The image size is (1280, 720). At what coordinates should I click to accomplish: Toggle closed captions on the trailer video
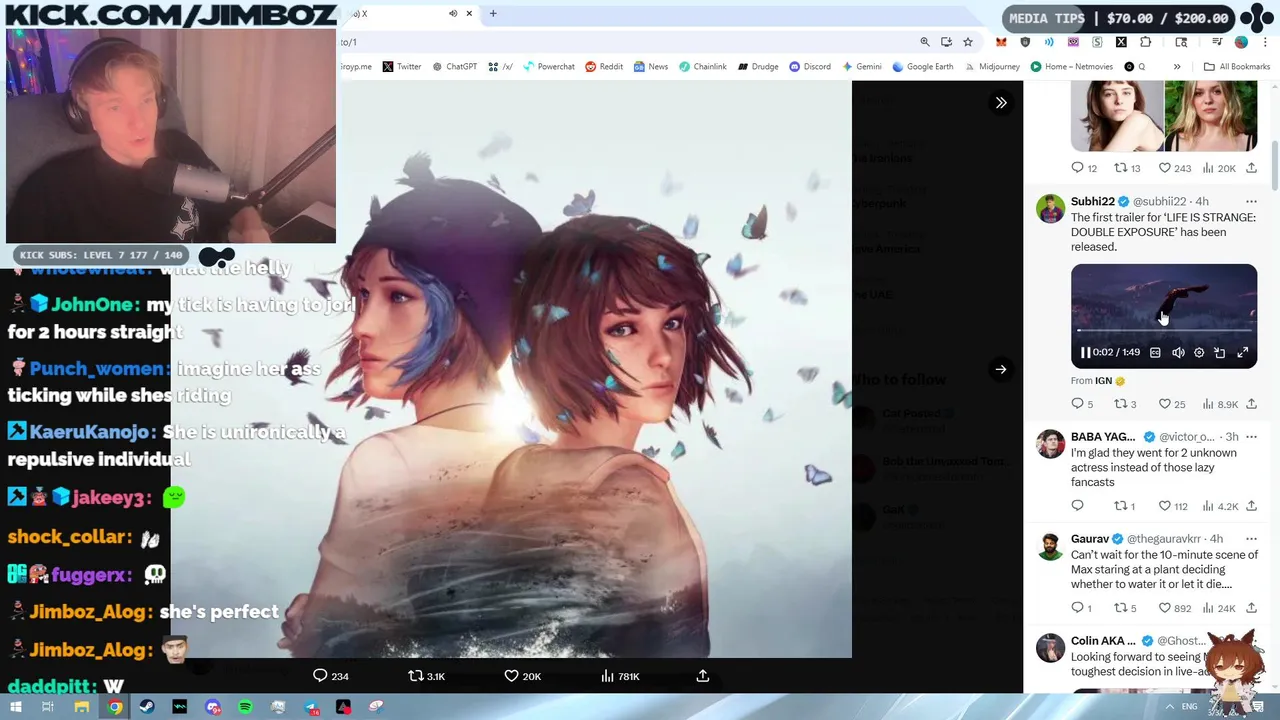pos(1155,353)
